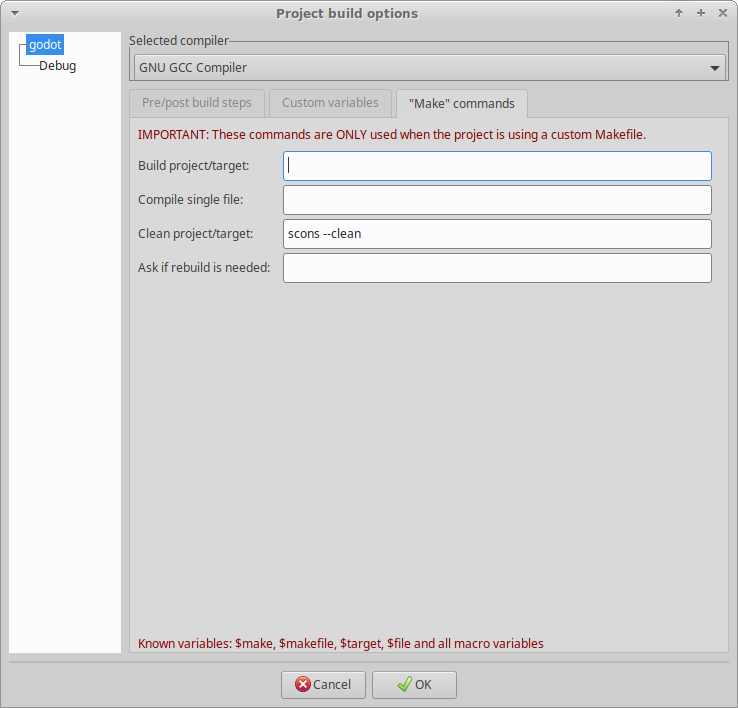Click the Known variables hint text
738x708 pixels.
point(340,644)
